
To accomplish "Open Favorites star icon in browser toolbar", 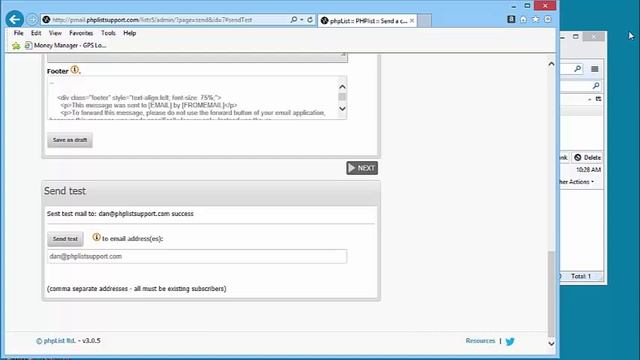I will pyautogui.click(x=536, y=19).
